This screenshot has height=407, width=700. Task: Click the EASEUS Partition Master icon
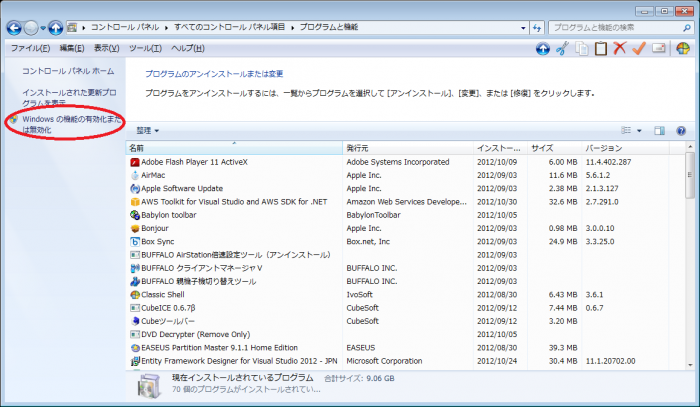pyautogui.click(x=135, y=348)
